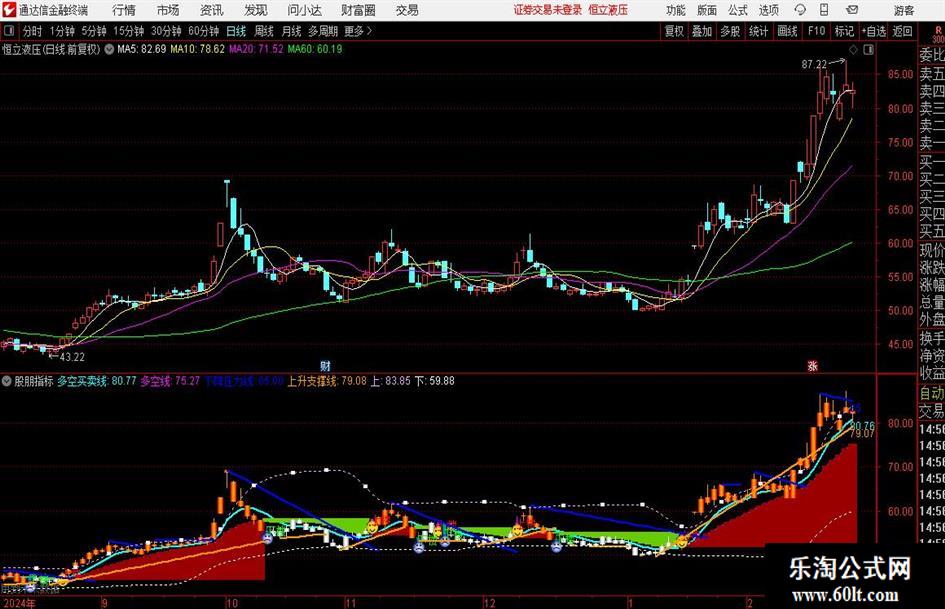This screenshot has height=609, width=945.
Task: Open the 市场 menu
Action: point(168,10)
